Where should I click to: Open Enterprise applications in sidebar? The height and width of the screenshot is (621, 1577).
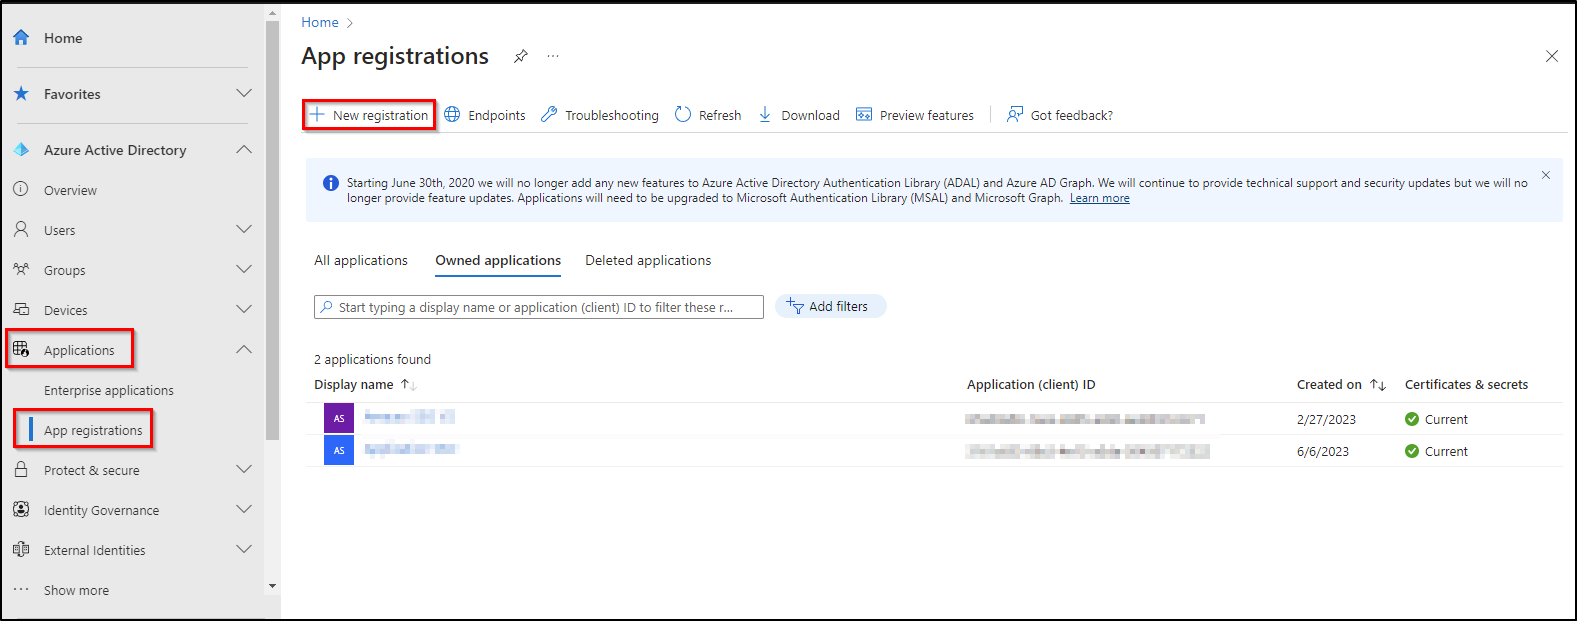pos(109,391)
